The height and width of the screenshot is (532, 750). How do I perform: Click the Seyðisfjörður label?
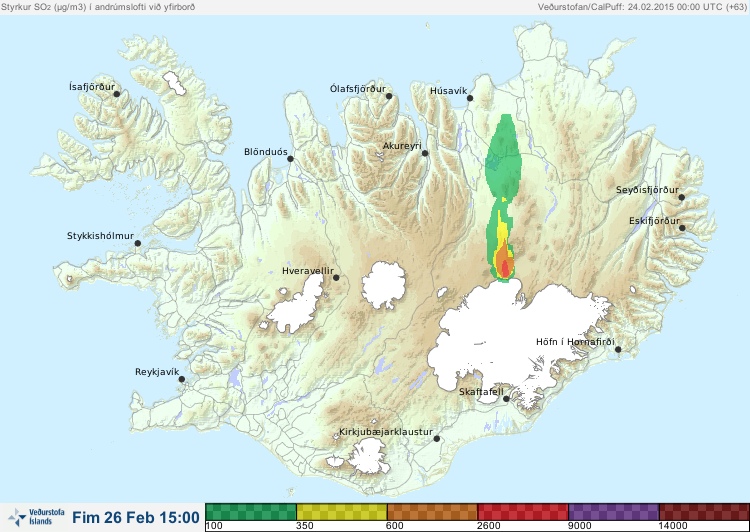click(x=647, y=190)
